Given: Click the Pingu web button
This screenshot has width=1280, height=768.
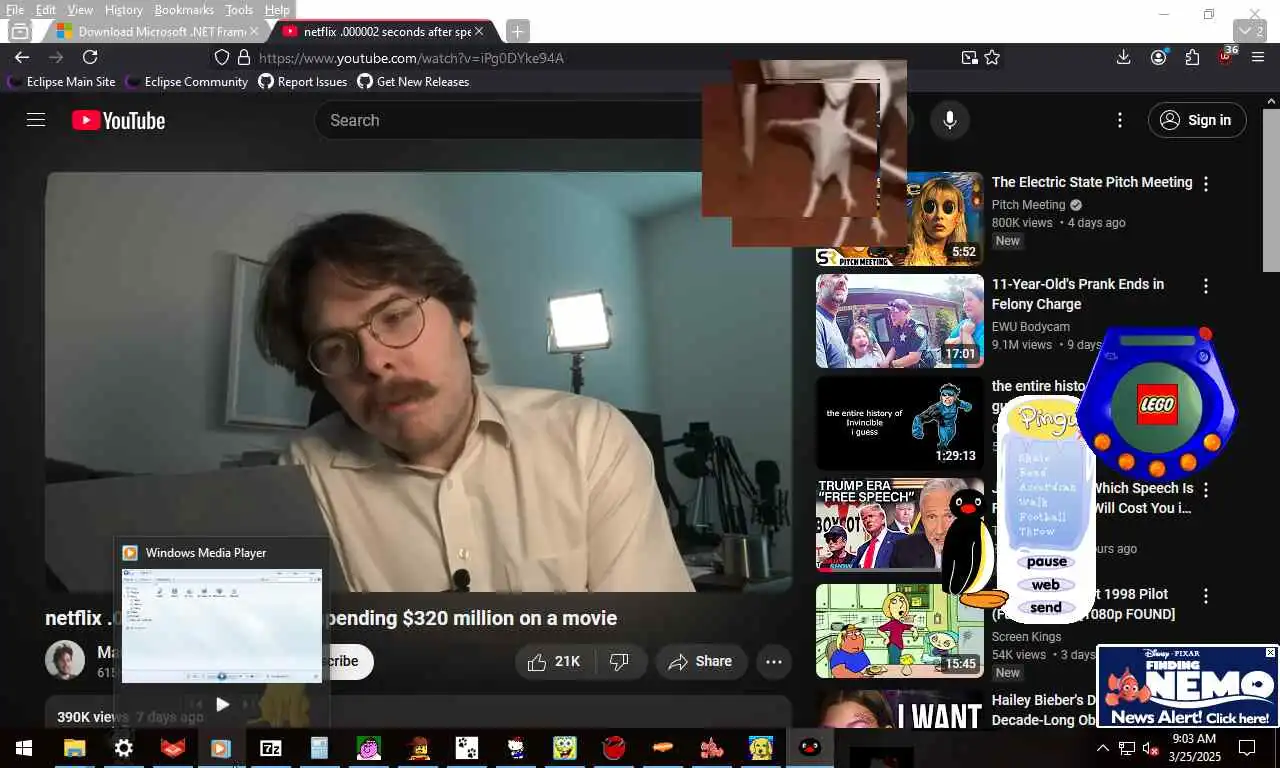Looking at the screenshot, I should click(x=1046, y=585).
